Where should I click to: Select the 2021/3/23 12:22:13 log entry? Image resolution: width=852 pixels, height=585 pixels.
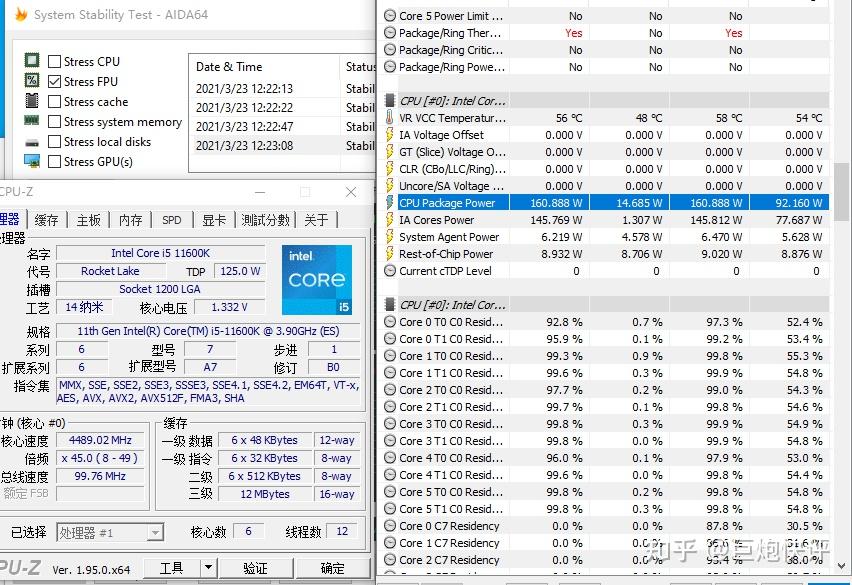coord(283,89)
